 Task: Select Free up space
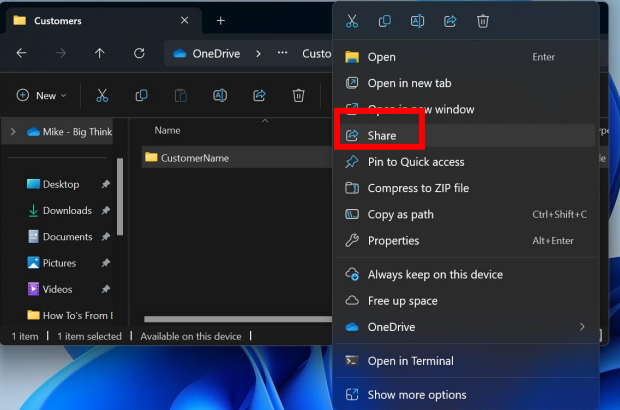(x=466, y=301)
